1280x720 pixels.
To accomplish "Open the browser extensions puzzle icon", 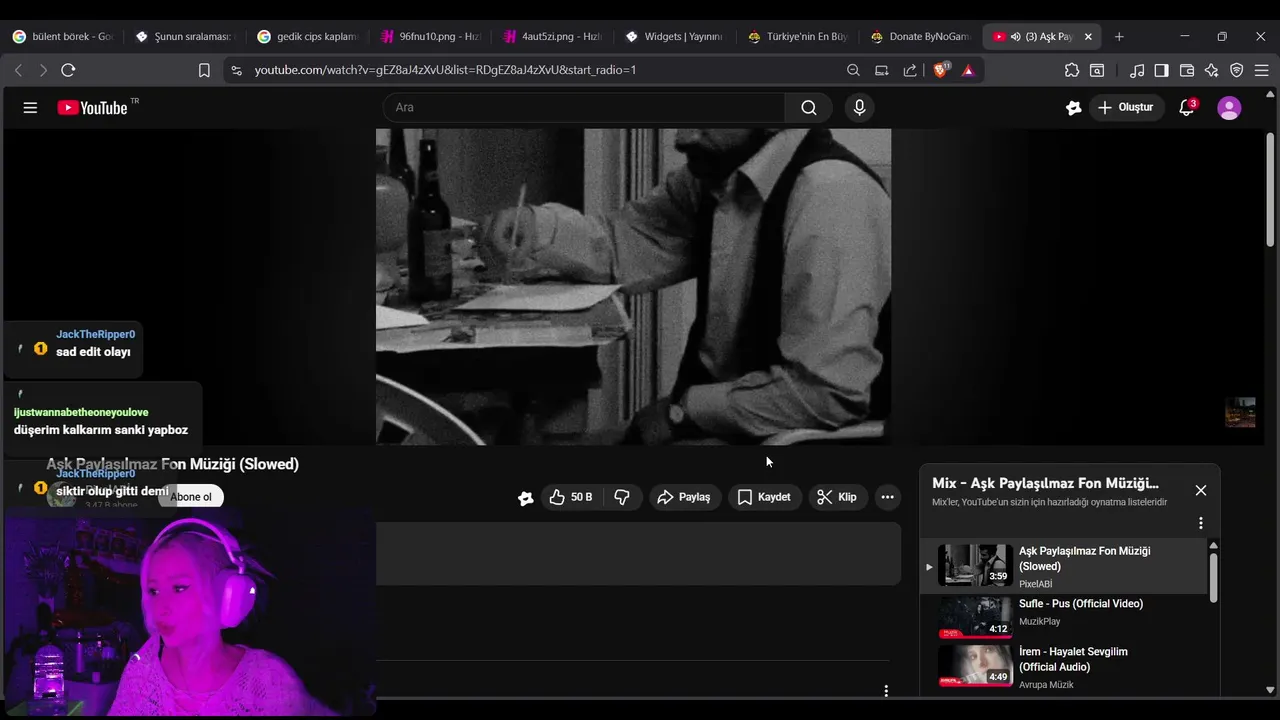I will (x=1072, y=70).
